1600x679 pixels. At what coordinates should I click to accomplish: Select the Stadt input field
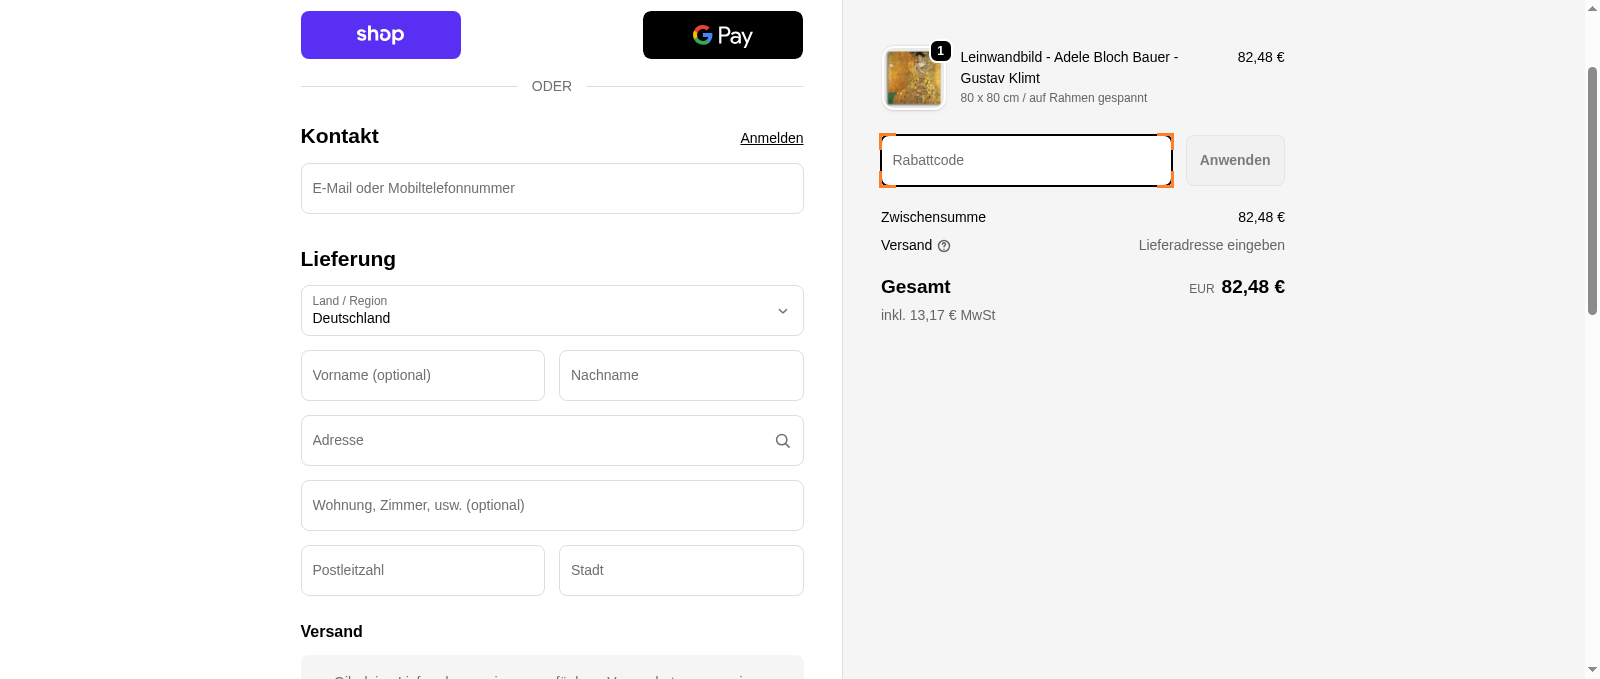681,570
